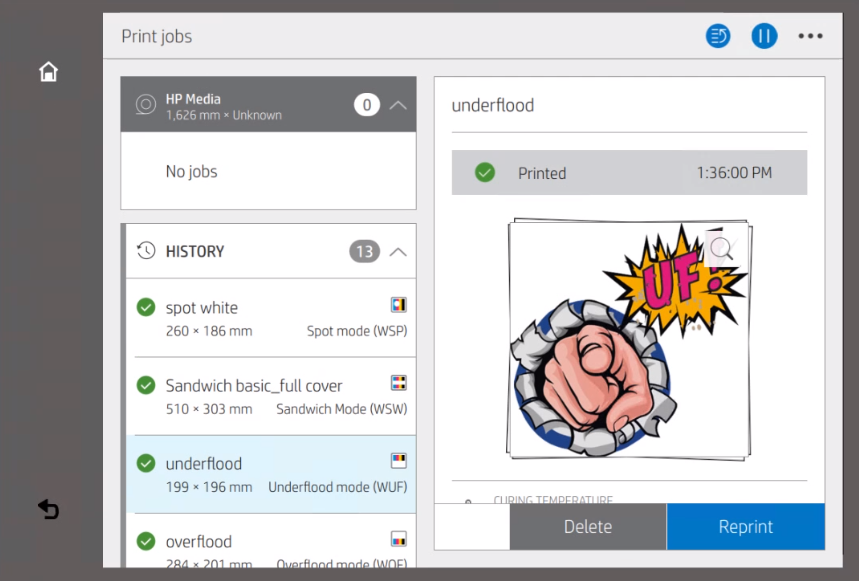Click the spot white print mode icon
The width and height of the screenshot is (859, 581).
coord(399,304)
